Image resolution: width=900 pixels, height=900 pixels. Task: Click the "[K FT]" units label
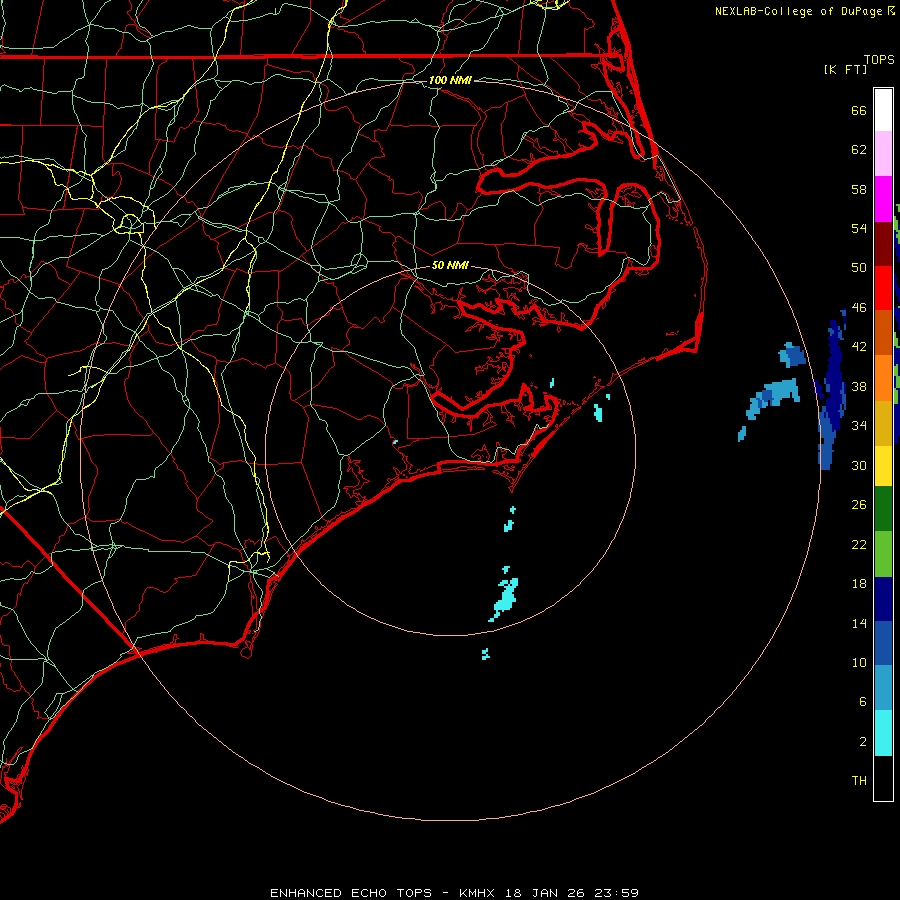coord(845,69)
